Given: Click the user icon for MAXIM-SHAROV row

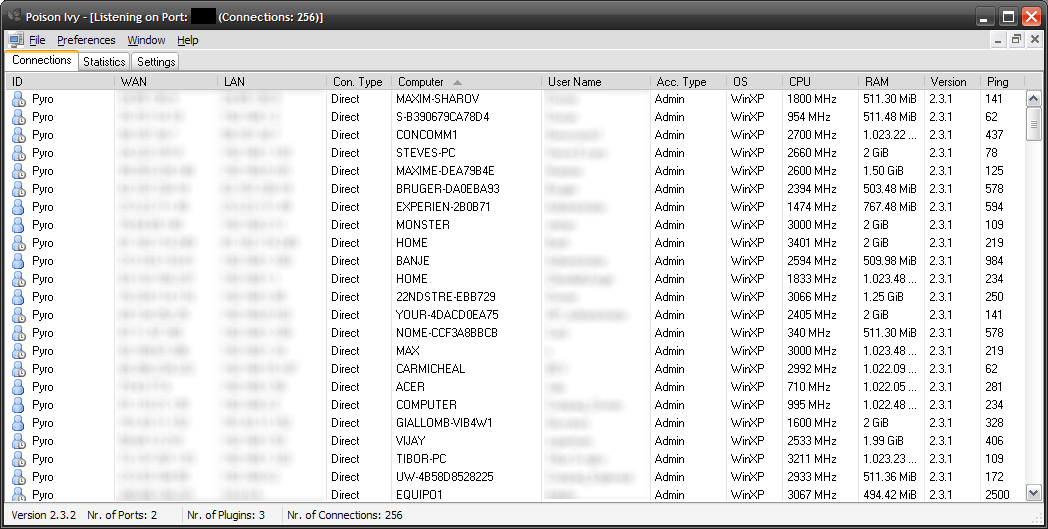Looking at the screenshot, I should click(19, 99).
